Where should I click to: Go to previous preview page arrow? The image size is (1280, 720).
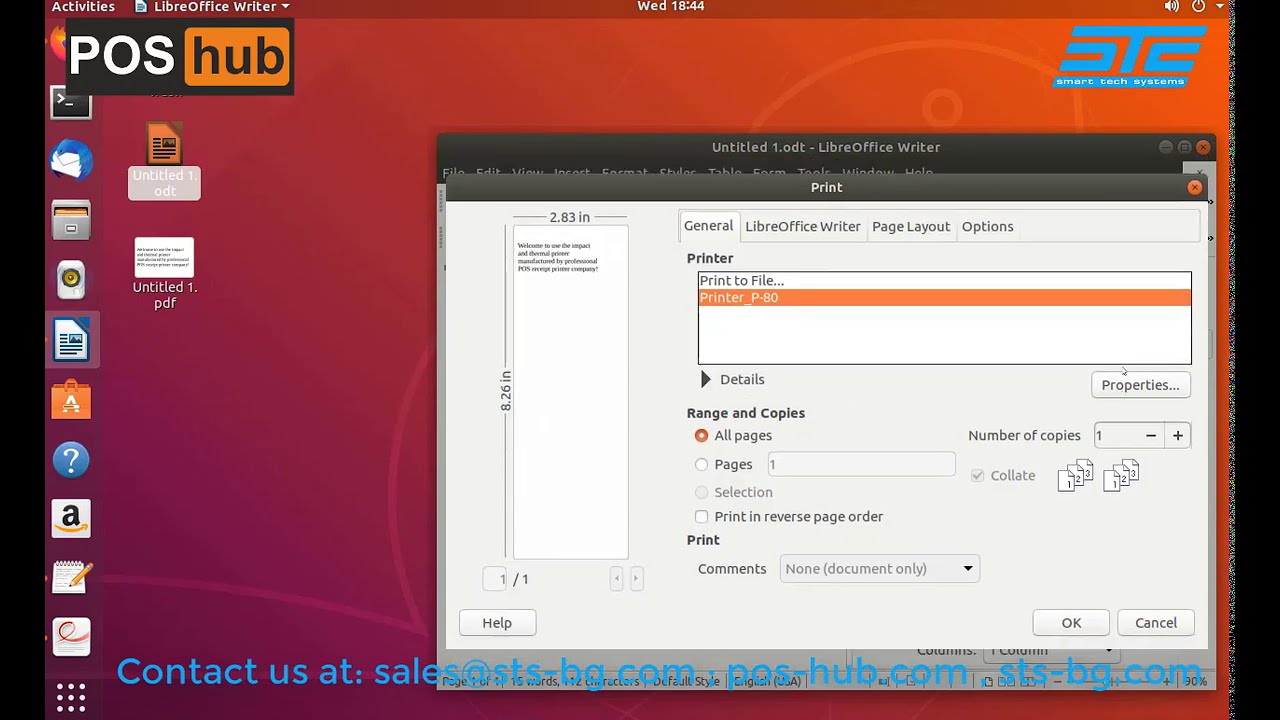coord(617,579)
